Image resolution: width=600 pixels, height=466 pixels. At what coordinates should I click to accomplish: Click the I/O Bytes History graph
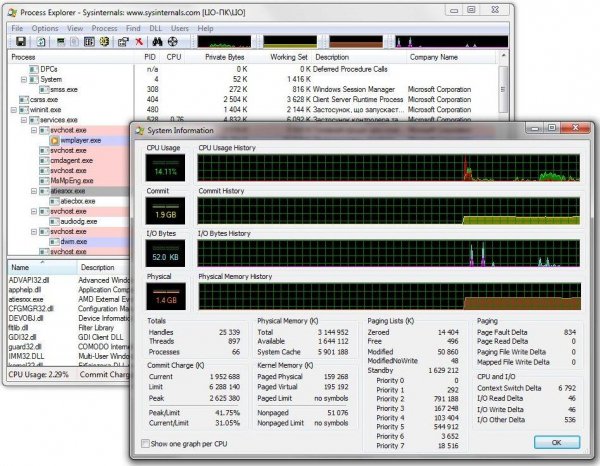tap(389, 253)
